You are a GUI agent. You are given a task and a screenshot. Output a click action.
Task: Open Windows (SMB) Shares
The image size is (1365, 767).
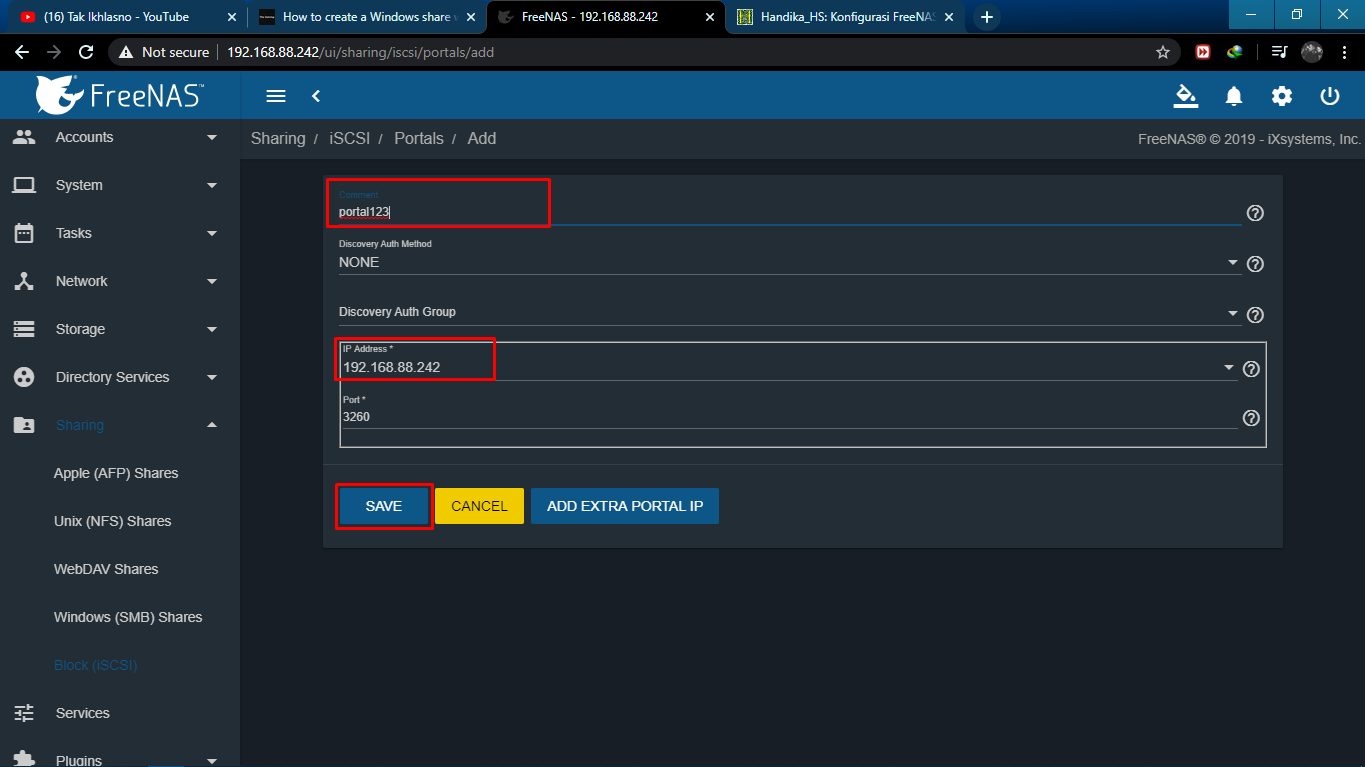(128, 617)
